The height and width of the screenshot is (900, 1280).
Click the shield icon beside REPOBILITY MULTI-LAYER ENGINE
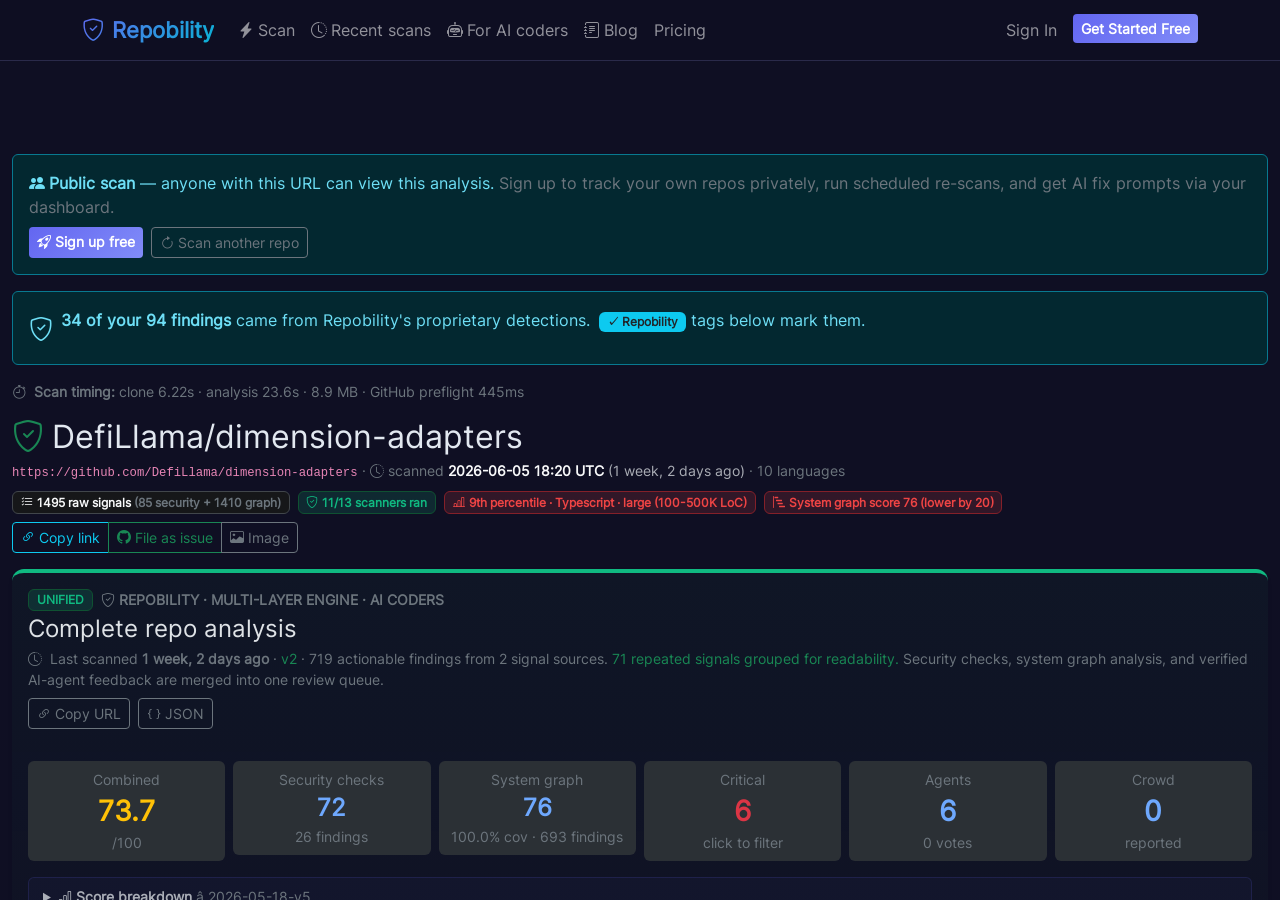coord(108,600)
